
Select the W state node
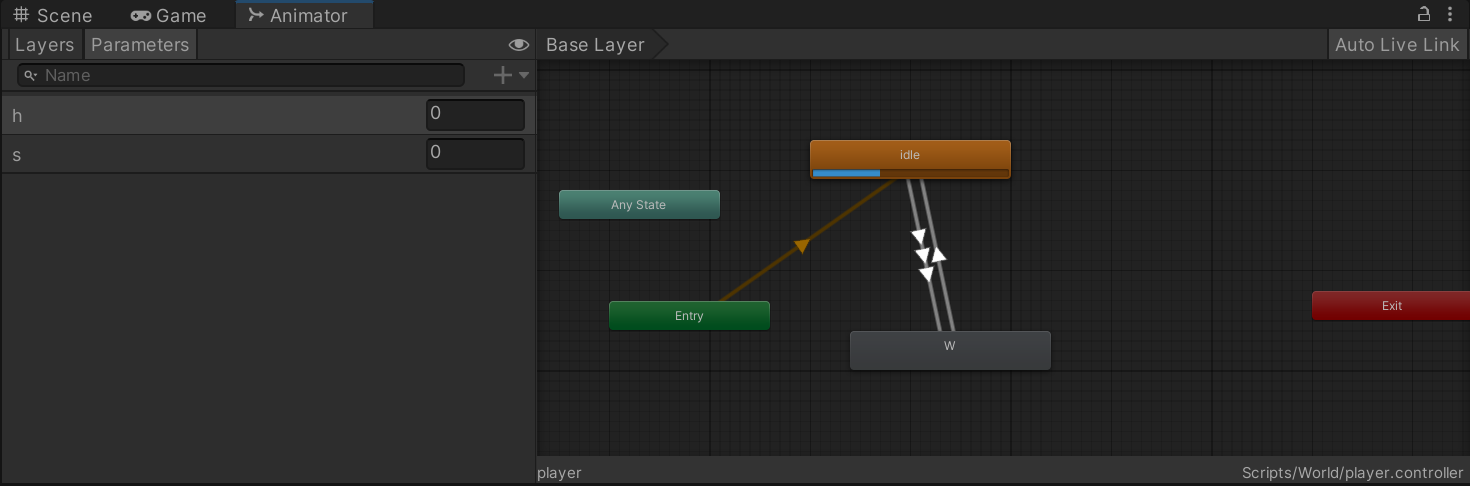pyautogui.click(x=950, y=351)
